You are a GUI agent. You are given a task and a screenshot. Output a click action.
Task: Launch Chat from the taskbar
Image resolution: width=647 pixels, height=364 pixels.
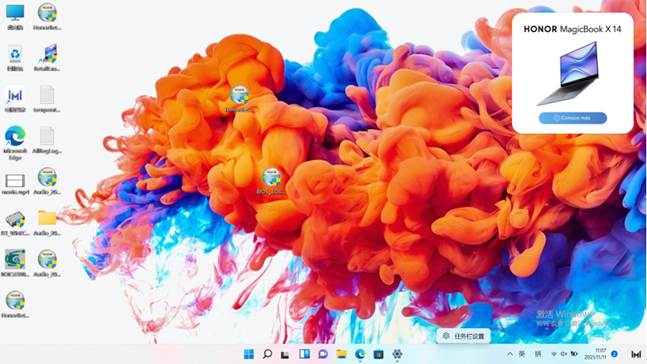tap(323, 354)
